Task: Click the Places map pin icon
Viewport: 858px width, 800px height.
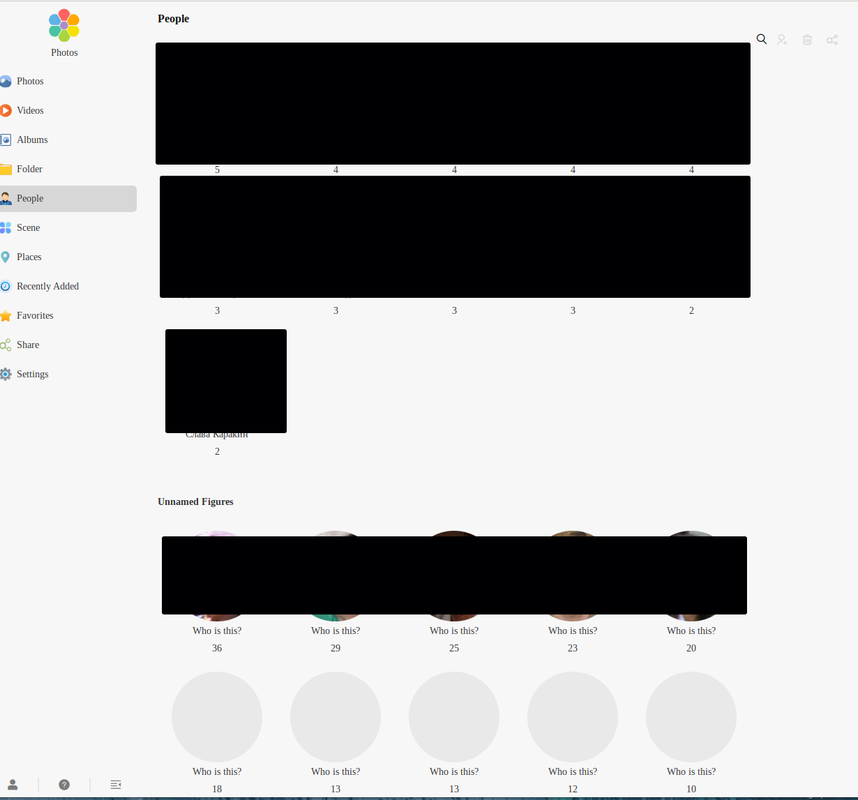Action: click(x=5, y=257)
